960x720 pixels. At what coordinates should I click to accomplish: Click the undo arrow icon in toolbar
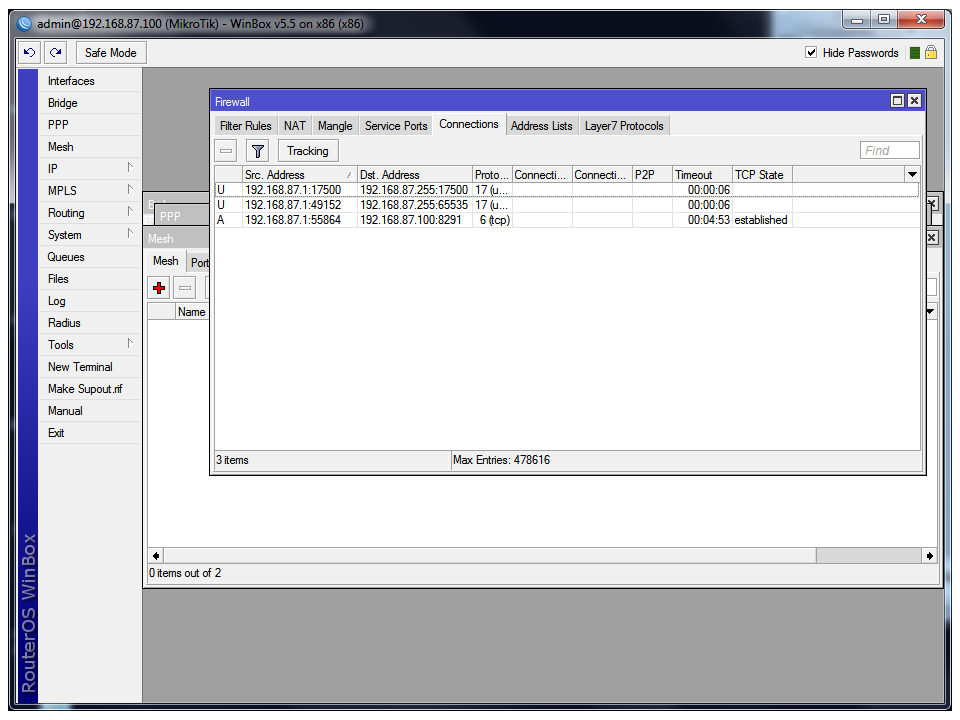(x=30, y=53)
